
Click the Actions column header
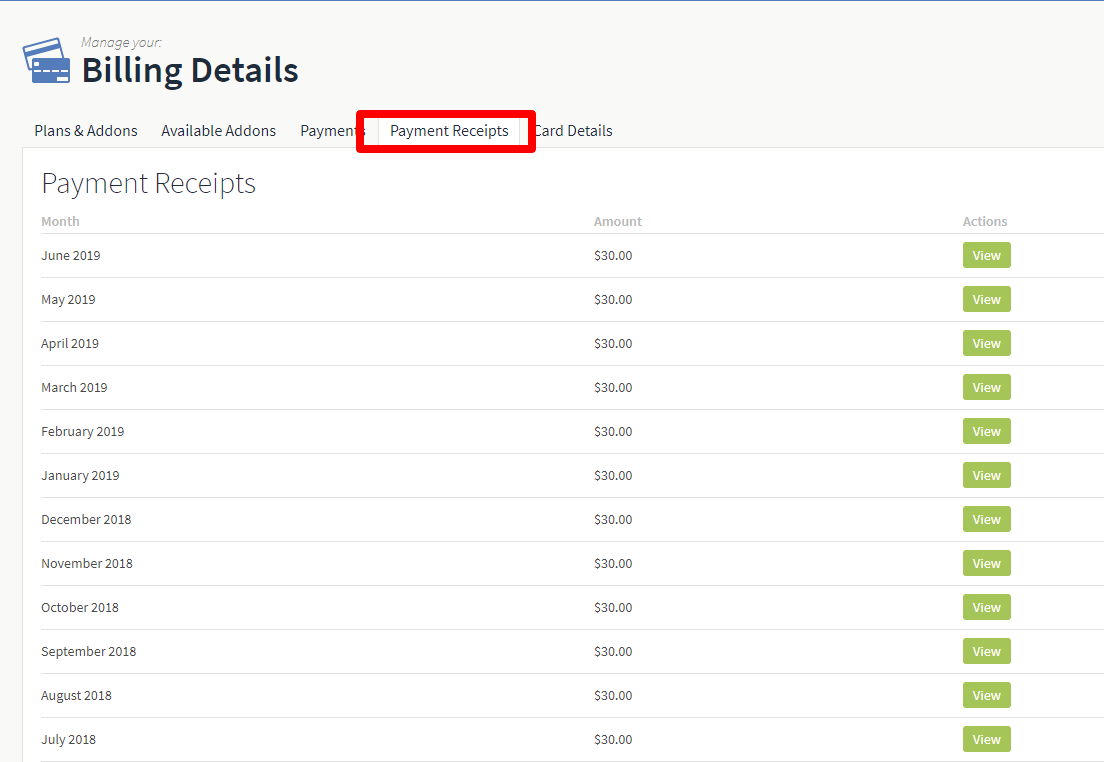985,221
